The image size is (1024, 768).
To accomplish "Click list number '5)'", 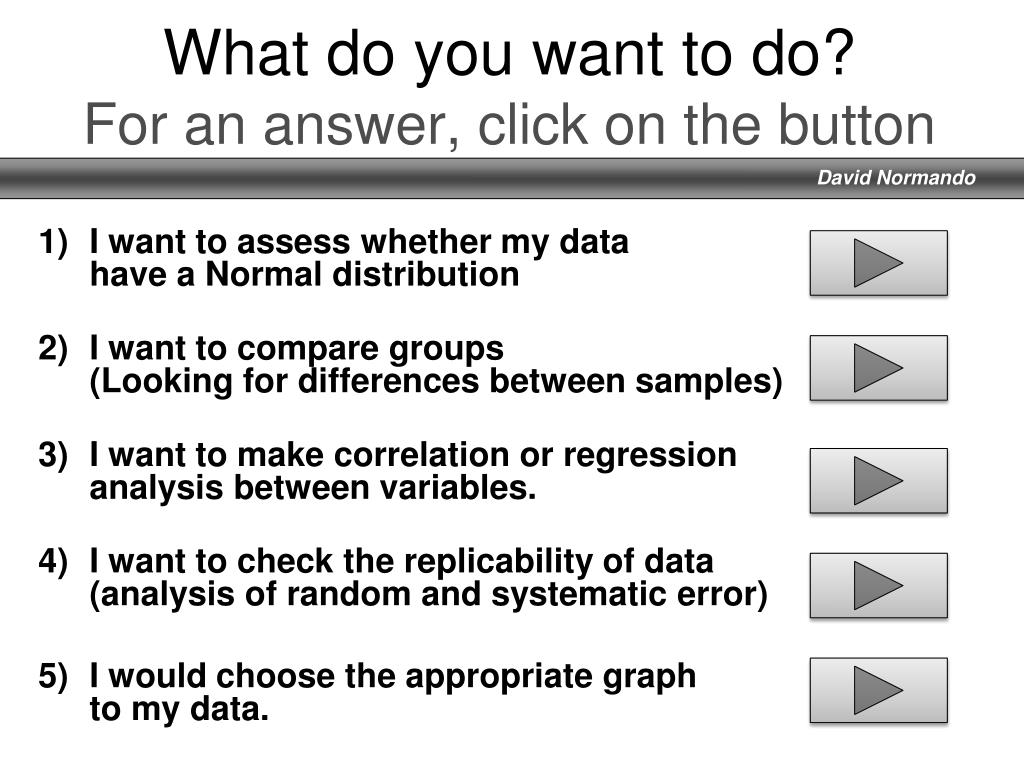I will [53, 677].
